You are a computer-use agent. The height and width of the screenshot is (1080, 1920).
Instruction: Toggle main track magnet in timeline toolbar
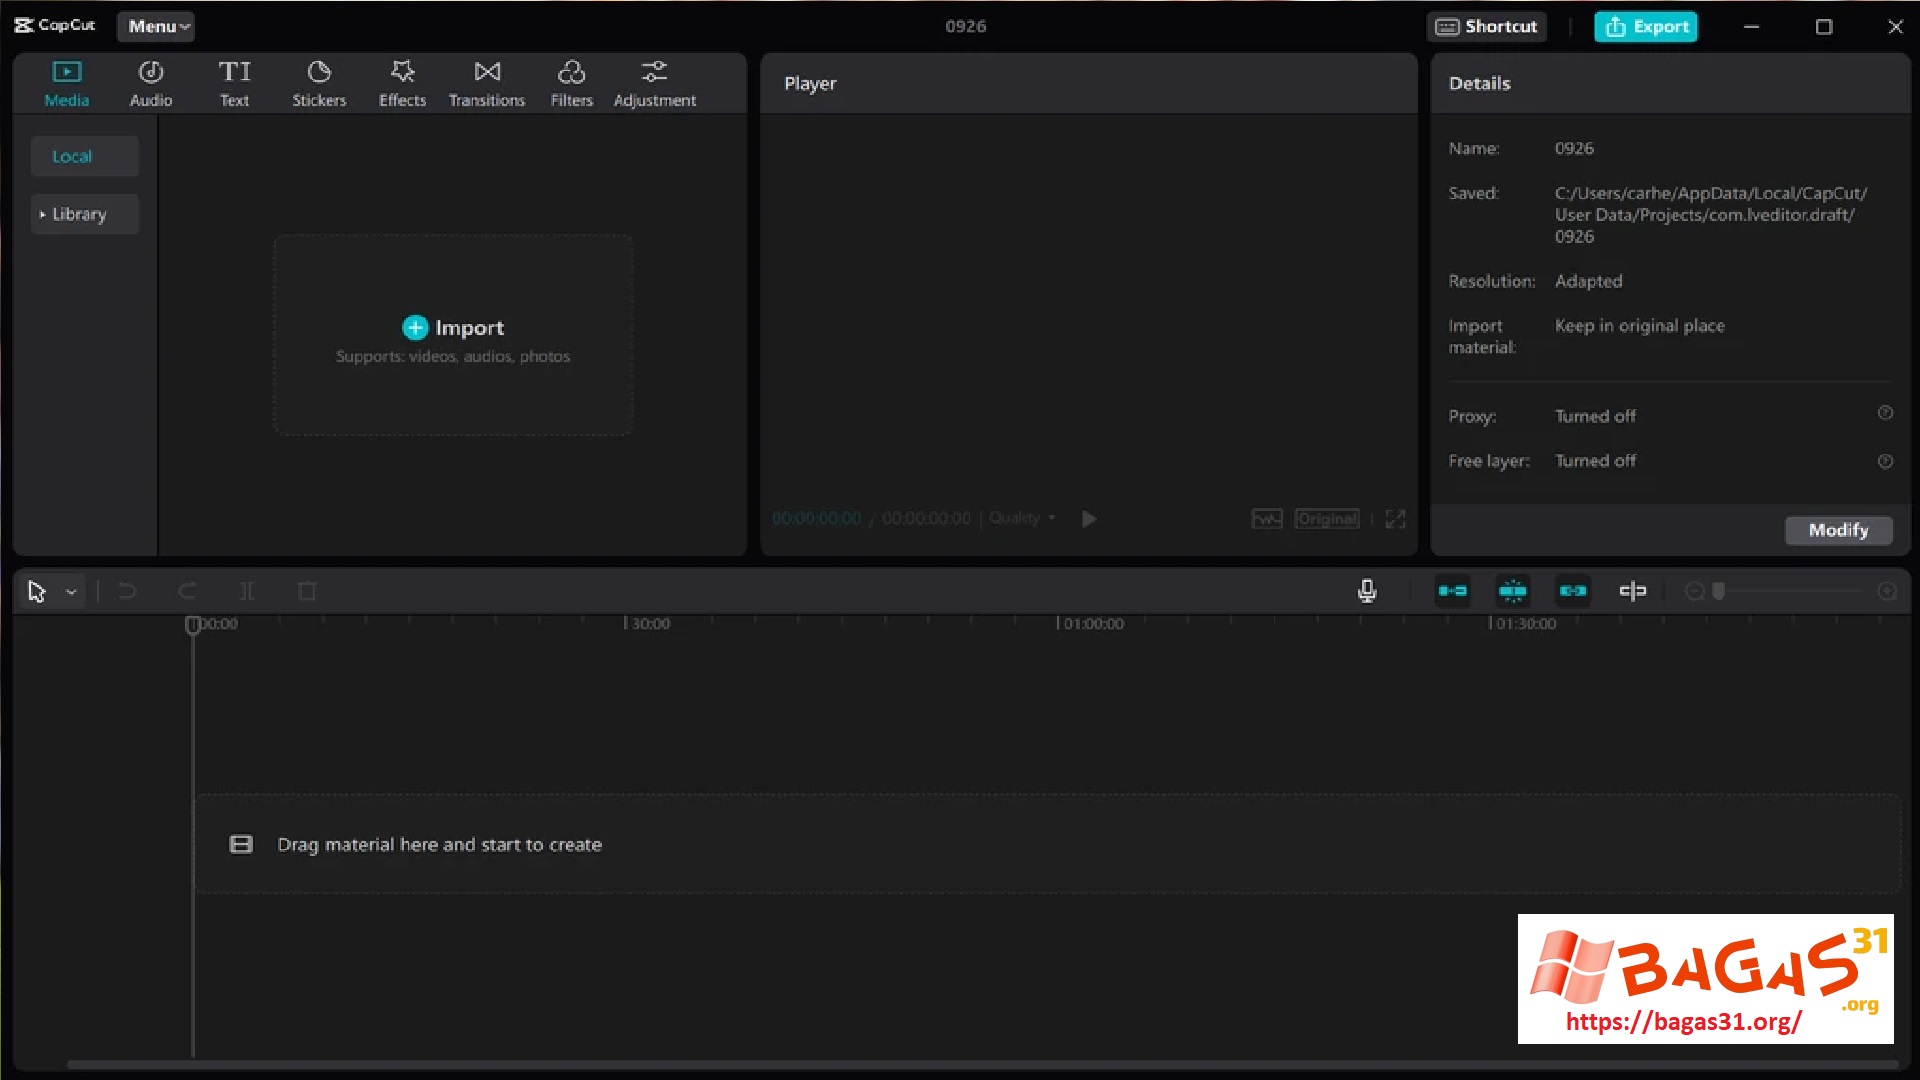click(1452, 591)
